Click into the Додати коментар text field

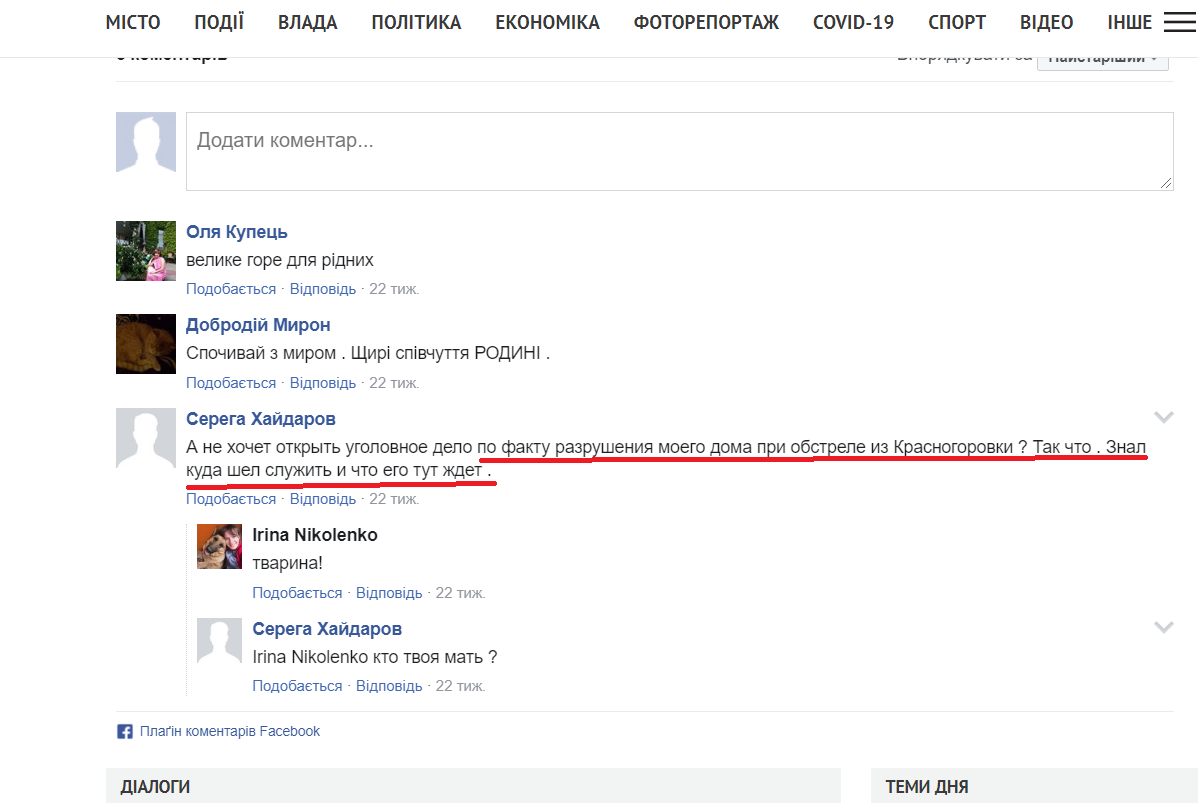tap(679, 151)
